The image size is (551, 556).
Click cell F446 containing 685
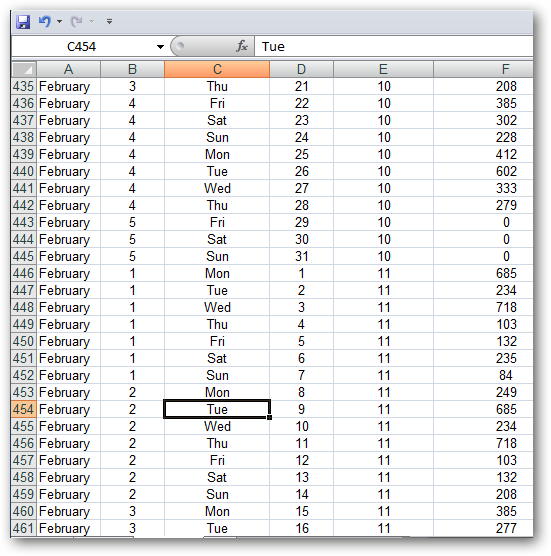483,273
